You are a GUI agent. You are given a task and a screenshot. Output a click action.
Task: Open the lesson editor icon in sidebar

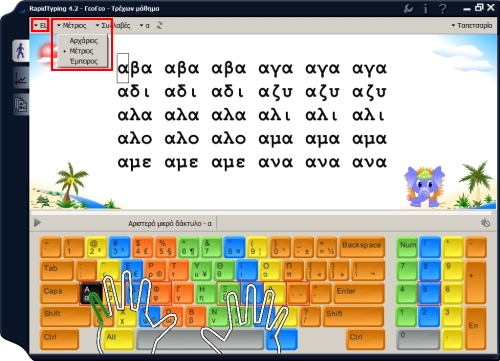coord(21,104)
